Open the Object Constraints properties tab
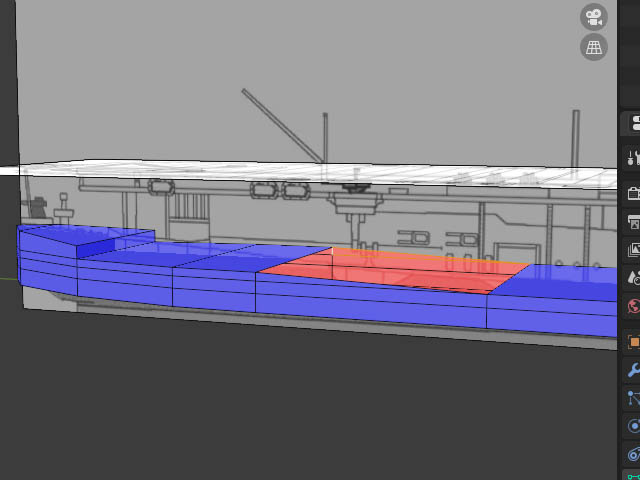Viewport: 640px width, 480px height. [x=633, y=454]
